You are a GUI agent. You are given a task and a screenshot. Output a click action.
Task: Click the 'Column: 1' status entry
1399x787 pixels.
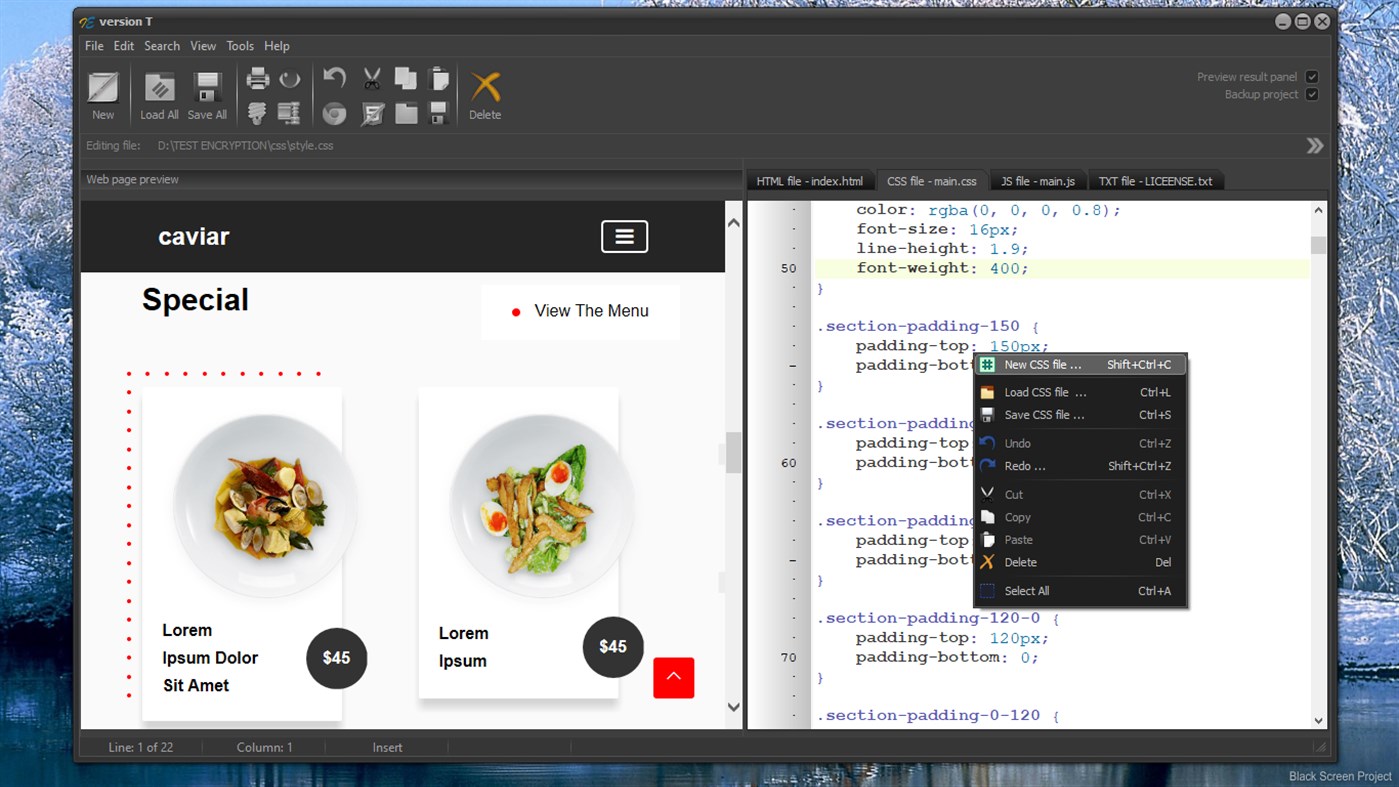(265, 748)
